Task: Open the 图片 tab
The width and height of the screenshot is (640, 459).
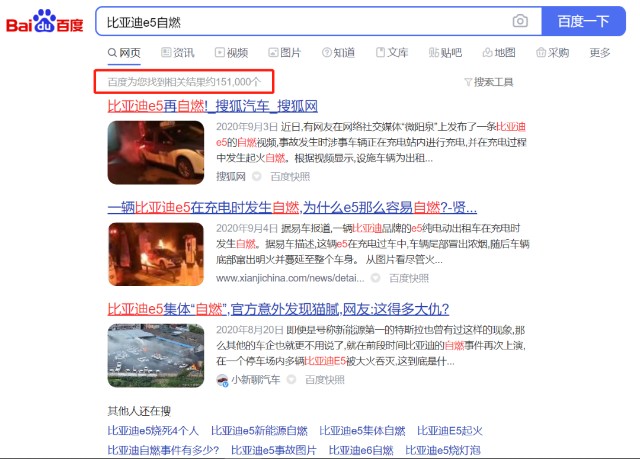Action: tap(284, 53)
